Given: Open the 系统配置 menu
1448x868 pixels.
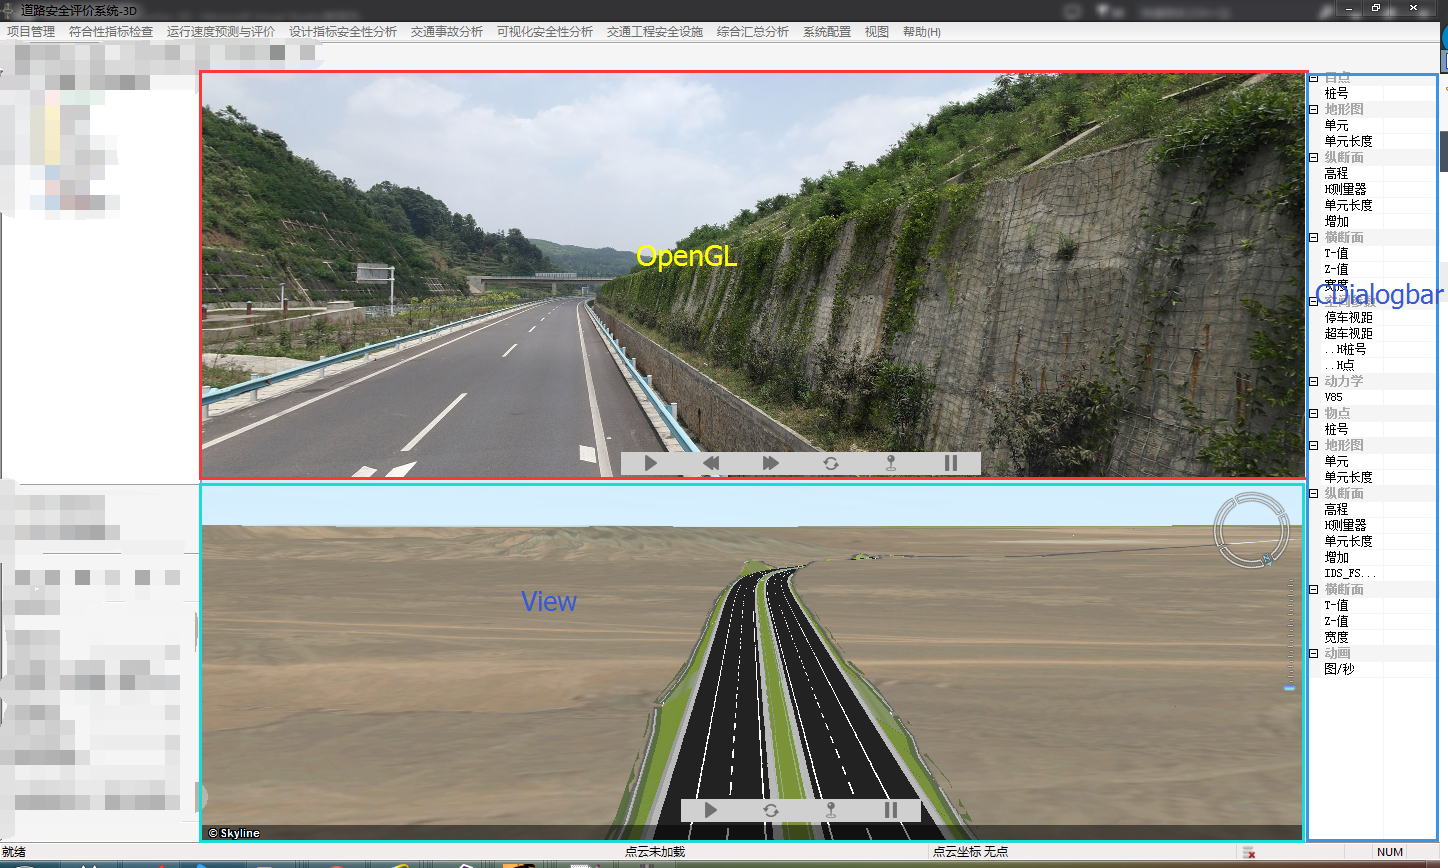Looking at the screenshot, I should pyautogui.click(x=826, y=31).
